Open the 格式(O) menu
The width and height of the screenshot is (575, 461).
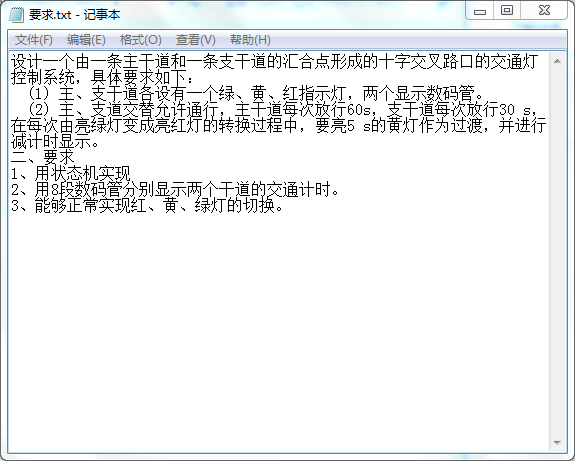[x=140, y=40]
